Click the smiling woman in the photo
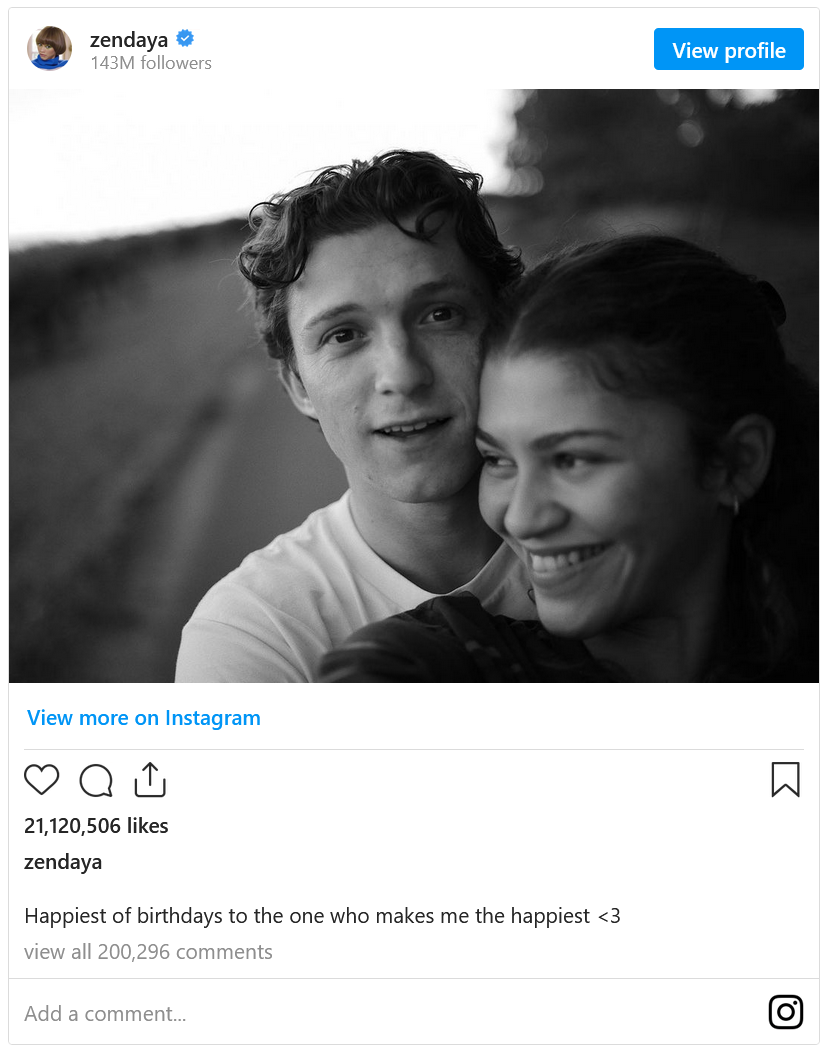Image resolution: width=827 pixels, height=1053 pixels. pyautogui.click(x=620, y=480)
